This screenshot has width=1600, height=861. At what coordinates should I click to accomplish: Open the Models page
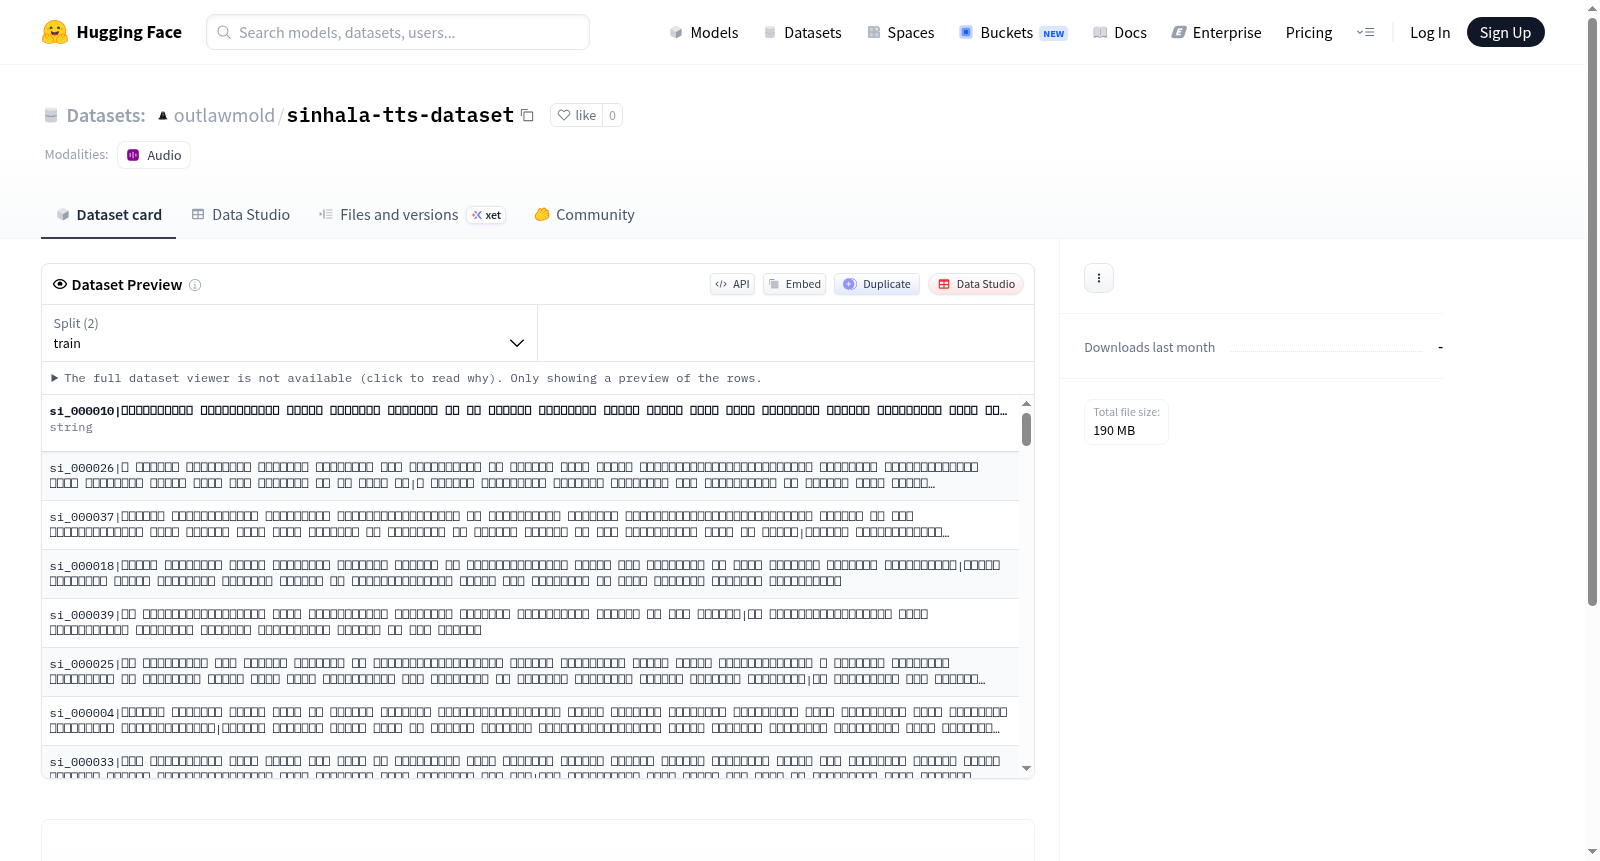(x=704, y=33)
